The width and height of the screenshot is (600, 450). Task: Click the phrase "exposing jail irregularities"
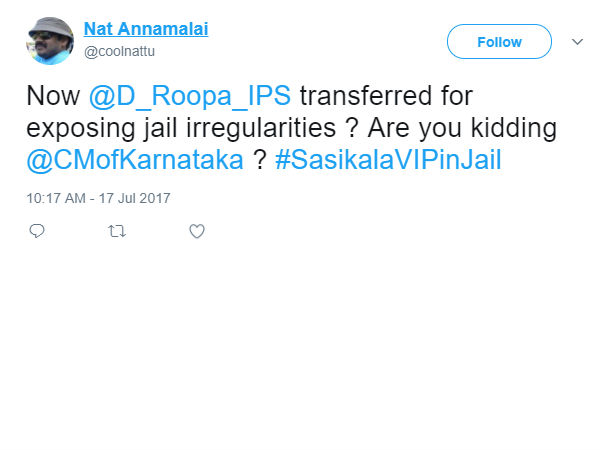[167, 129]
